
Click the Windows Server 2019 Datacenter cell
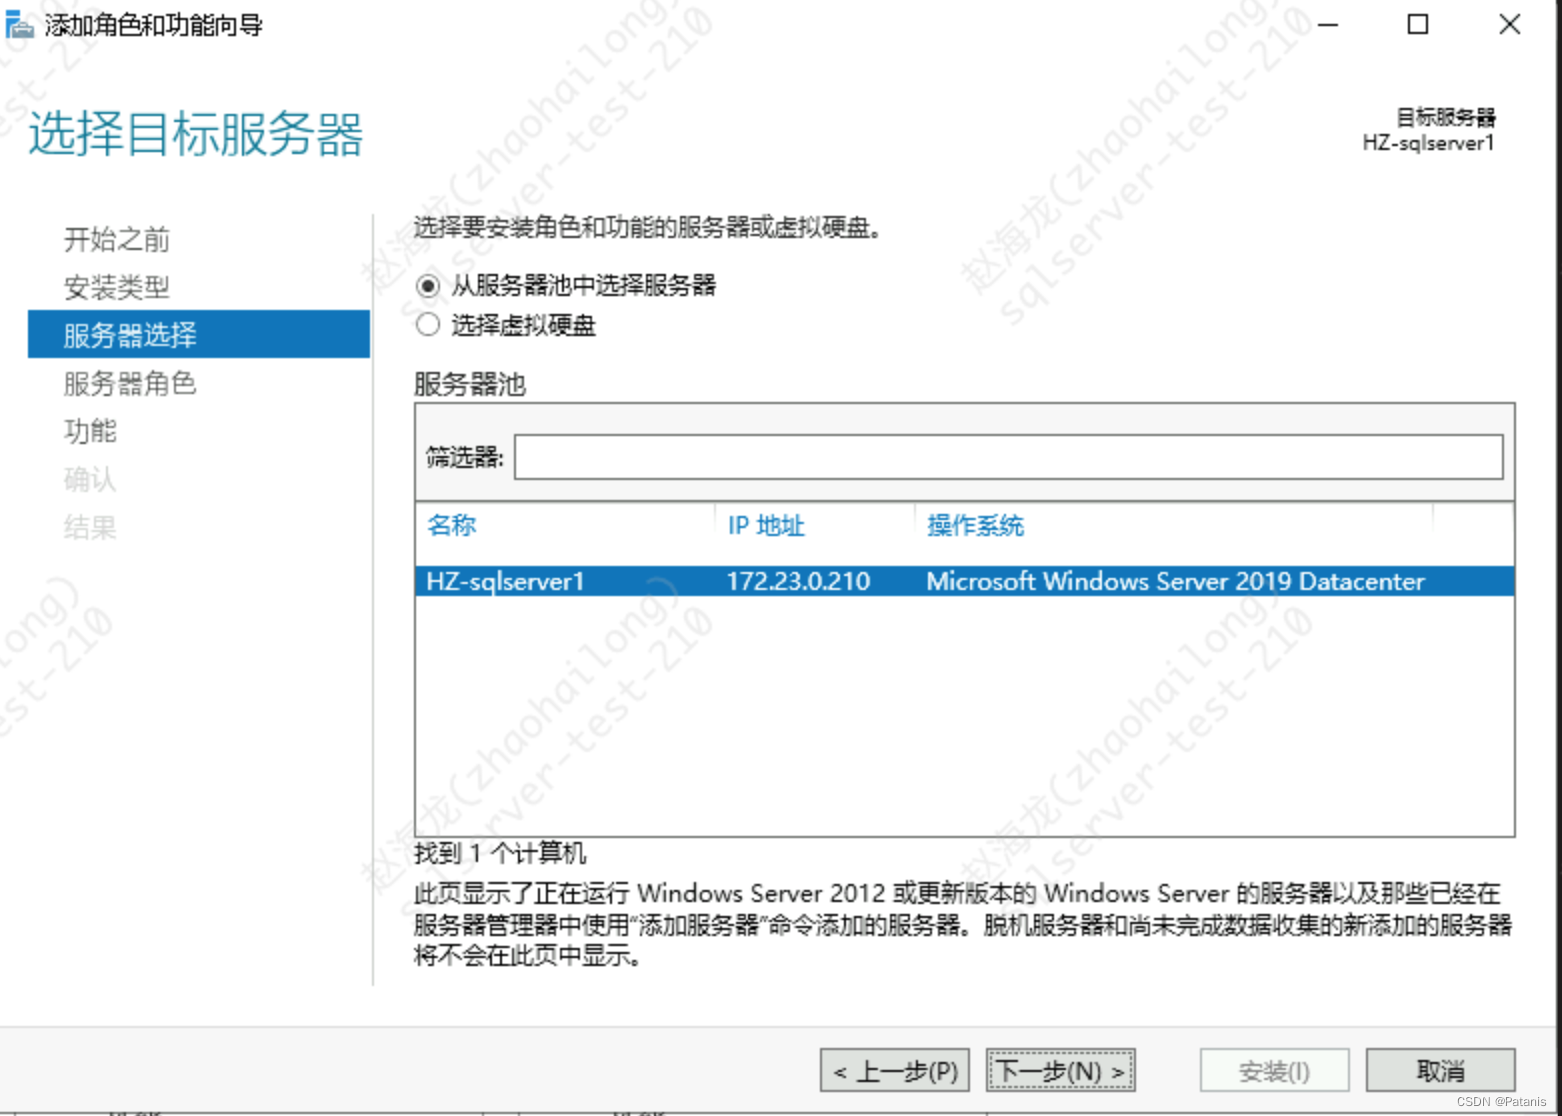[x=1175, y=581]
